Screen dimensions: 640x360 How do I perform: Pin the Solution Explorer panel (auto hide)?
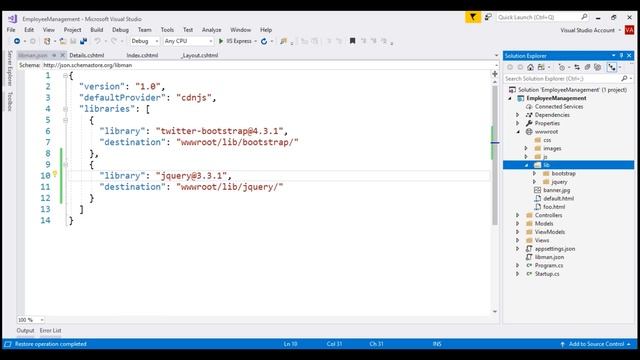point(622,56)
